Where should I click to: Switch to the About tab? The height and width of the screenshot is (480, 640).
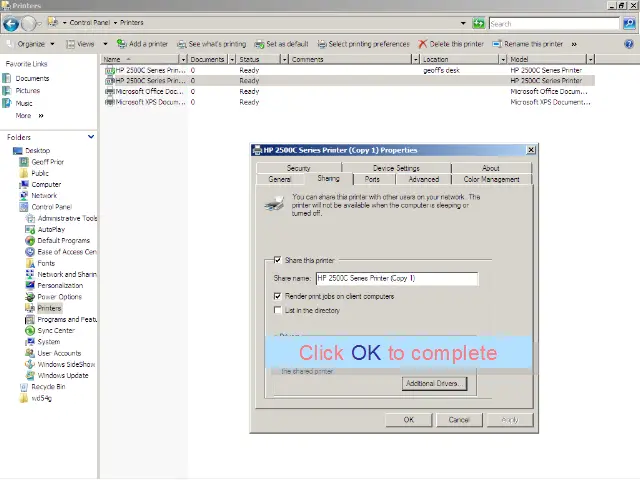tap(491, 168)
